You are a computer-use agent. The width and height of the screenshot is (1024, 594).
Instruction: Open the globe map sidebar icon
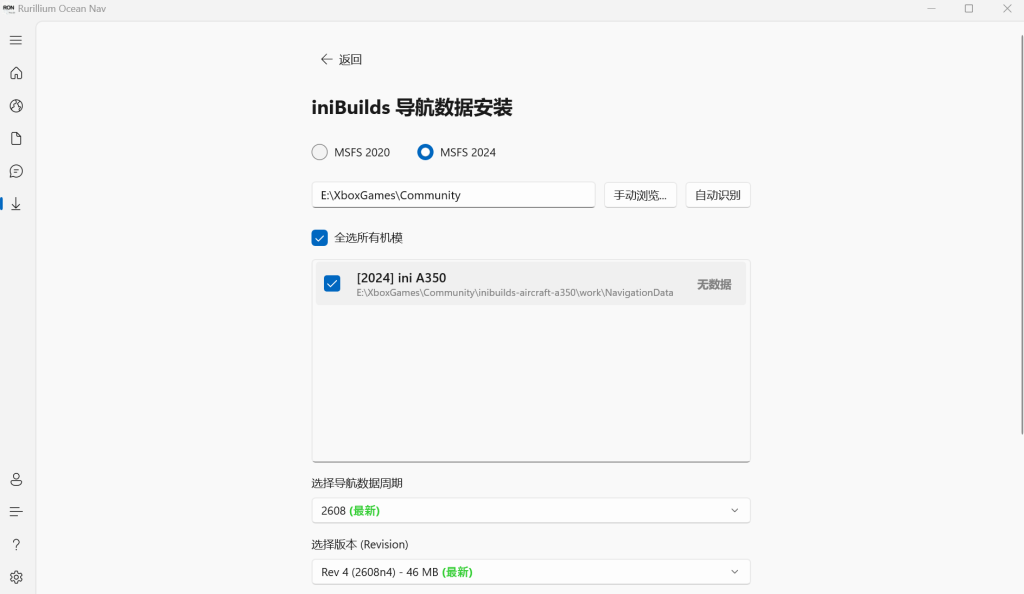(x=16, y=106)
